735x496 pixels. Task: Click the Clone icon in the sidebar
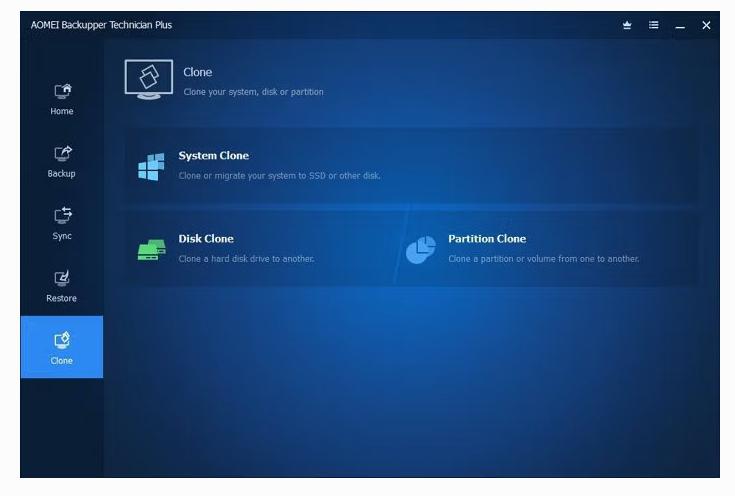tap(62, 340)
